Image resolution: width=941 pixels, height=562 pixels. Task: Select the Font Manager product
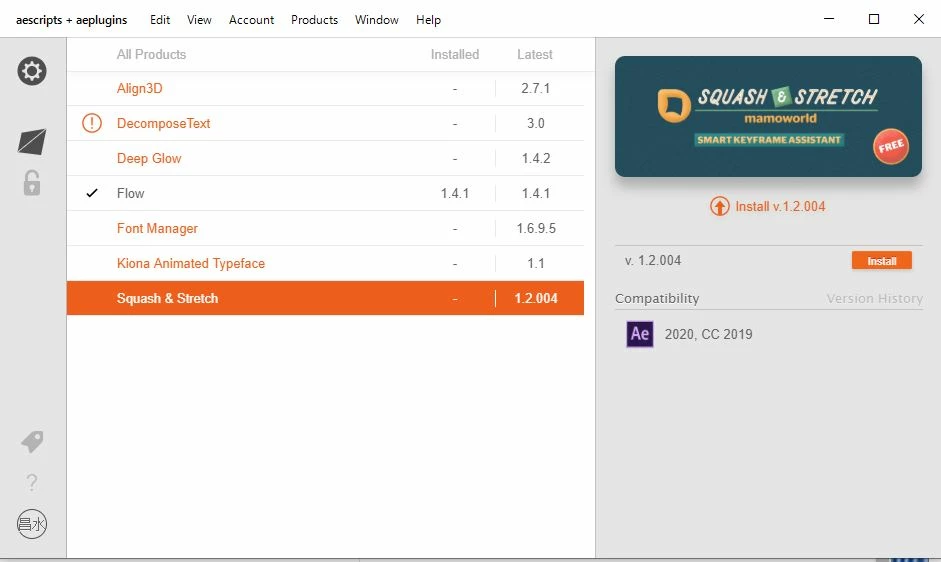157,228
